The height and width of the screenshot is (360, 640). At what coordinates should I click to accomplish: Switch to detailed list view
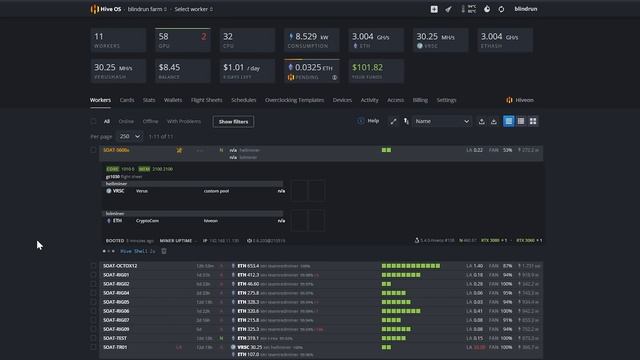pyautogui.click(x=509, y=121)
